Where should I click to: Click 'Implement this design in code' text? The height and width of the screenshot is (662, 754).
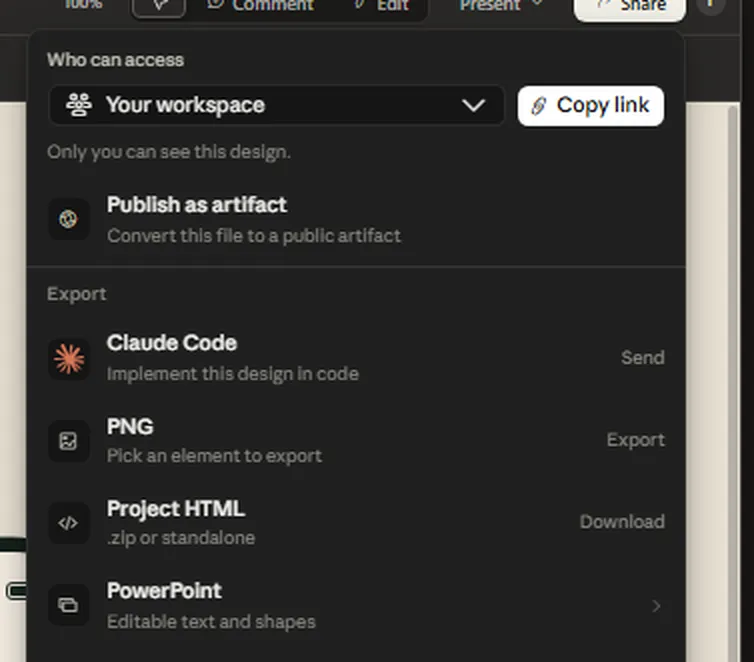233,374
